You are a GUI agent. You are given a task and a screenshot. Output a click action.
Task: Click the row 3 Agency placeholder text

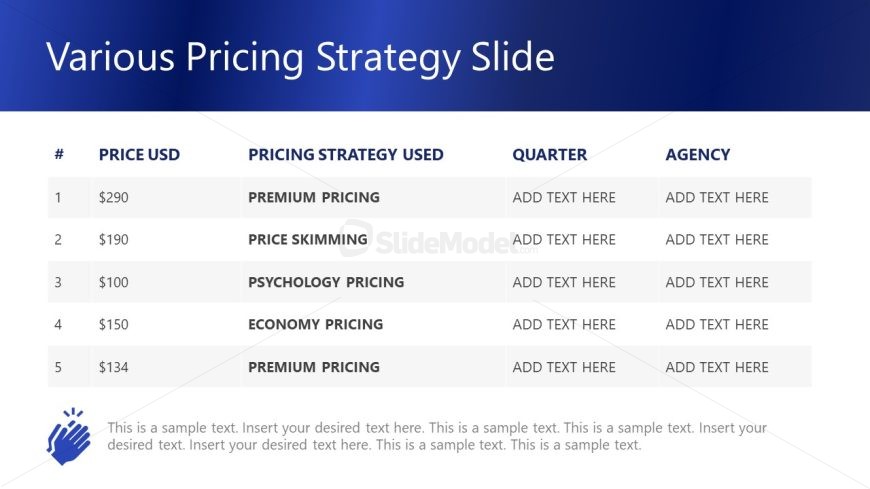tap(717, 282)
